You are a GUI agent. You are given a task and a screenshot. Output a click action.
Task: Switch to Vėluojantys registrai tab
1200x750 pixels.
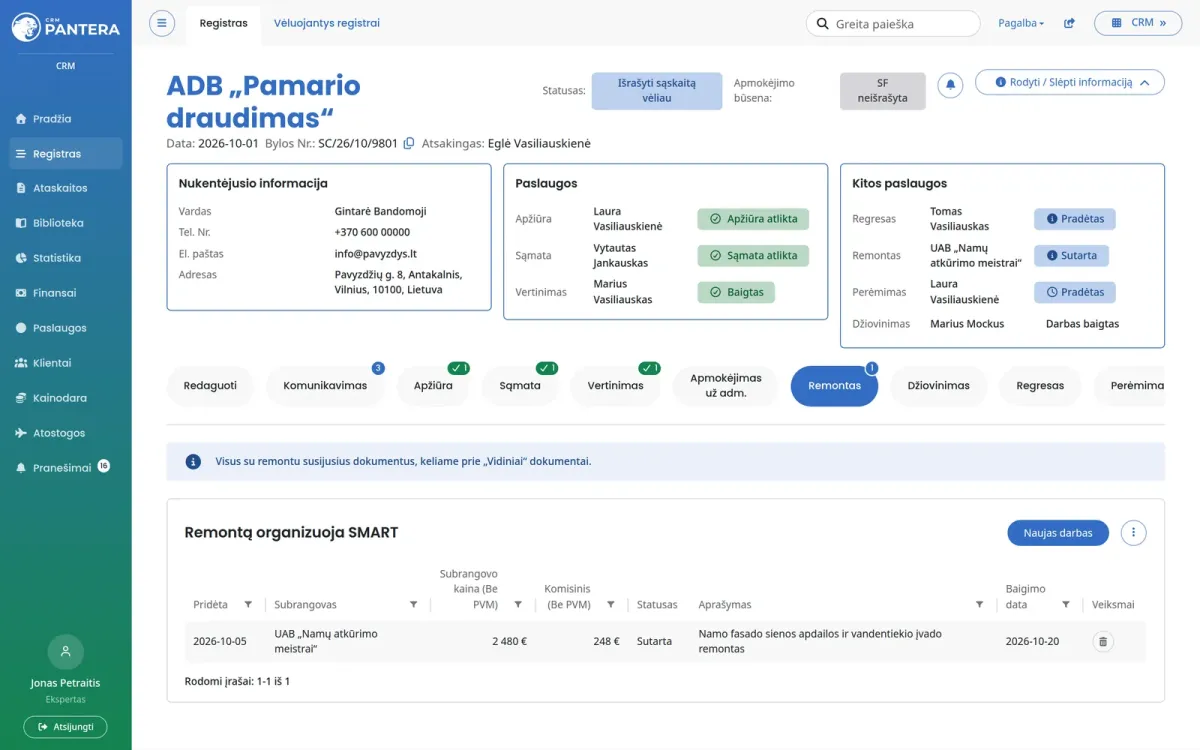(x=327, y=23)
